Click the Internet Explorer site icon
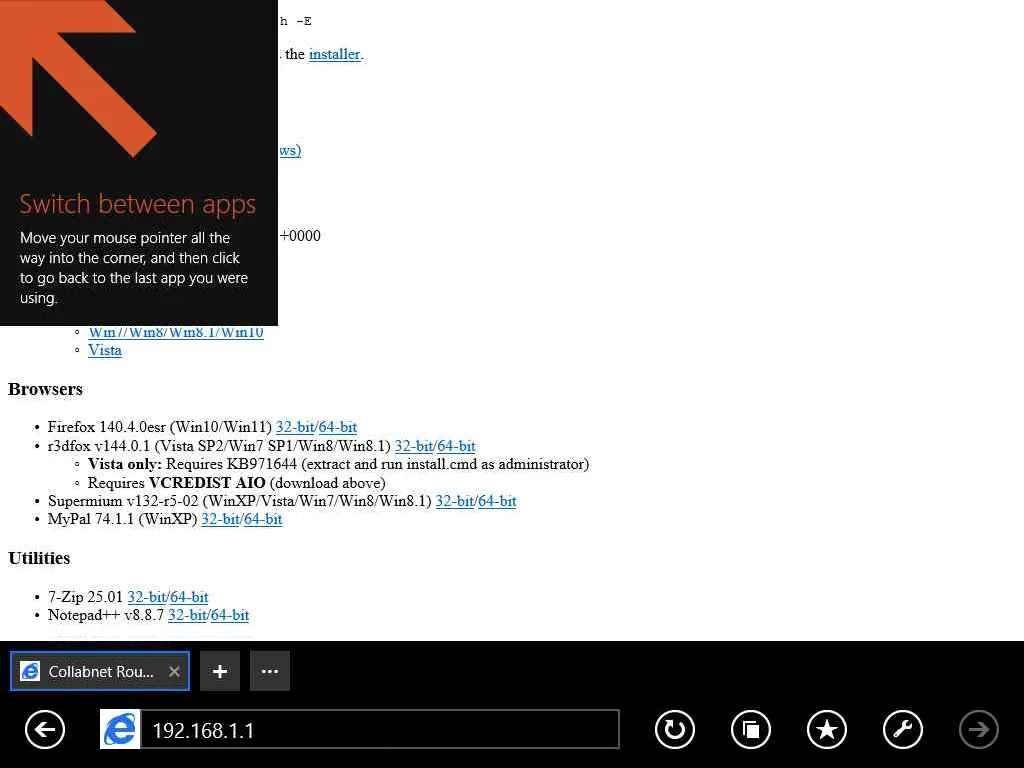 tap(120, 729)
